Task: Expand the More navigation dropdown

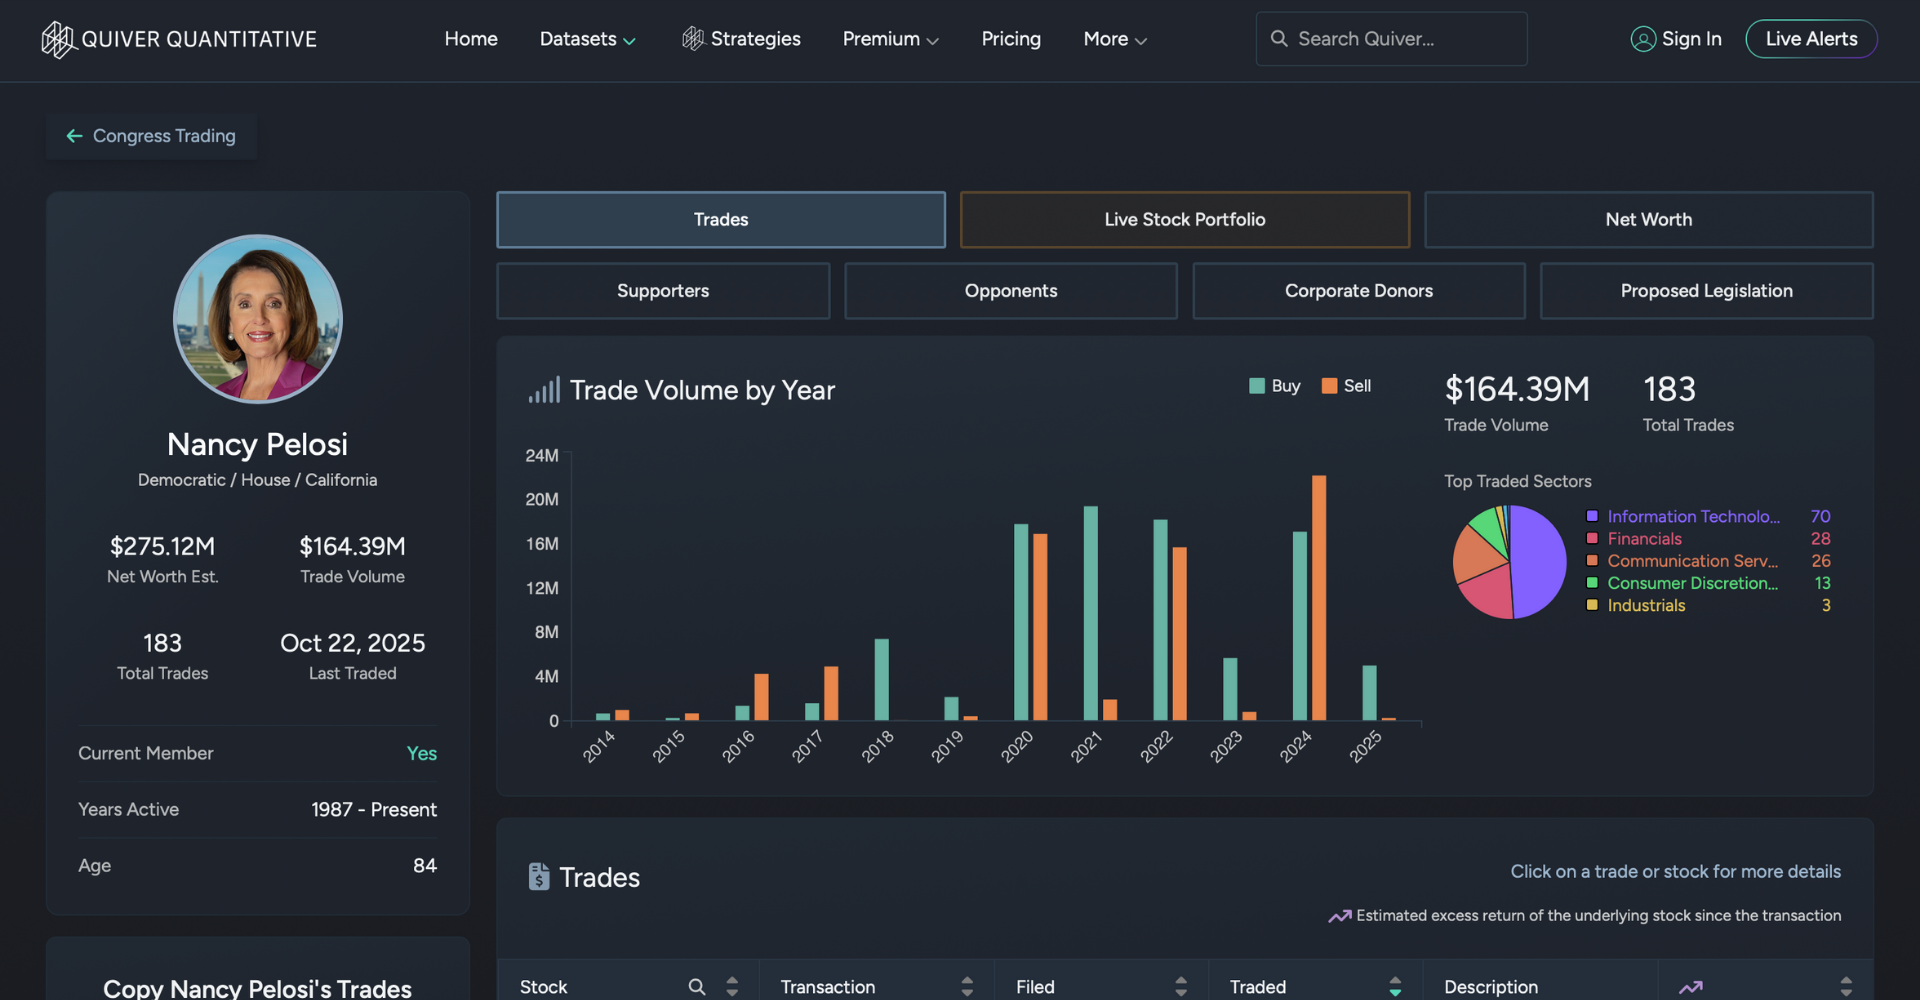Action: pos(1113,39)
